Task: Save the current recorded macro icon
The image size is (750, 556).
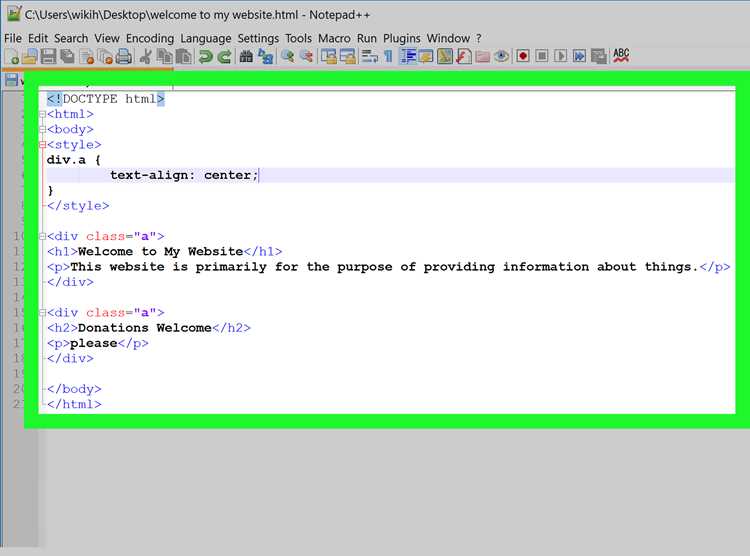Action: tap(598, 56)
